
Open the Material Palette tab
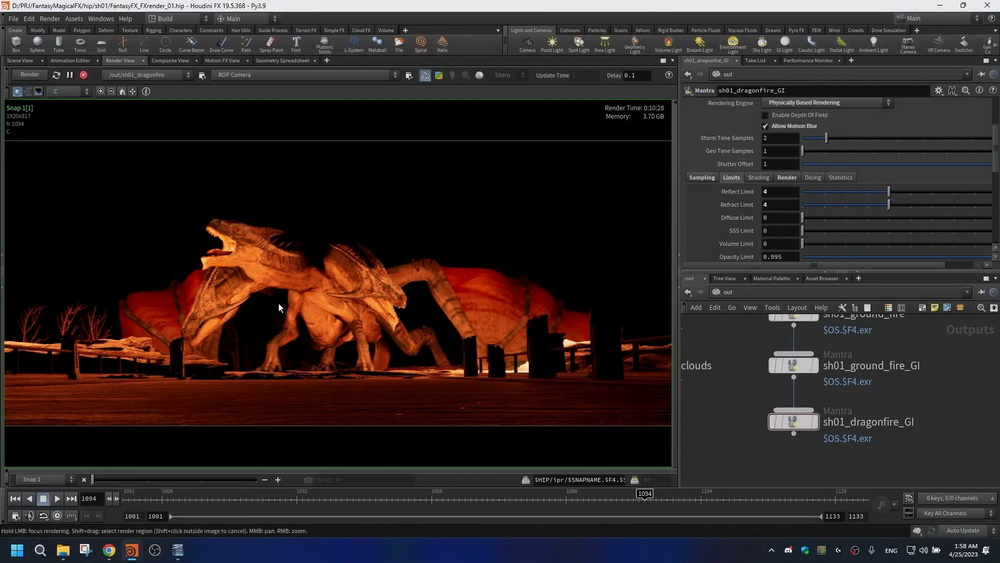coord(771,279)
